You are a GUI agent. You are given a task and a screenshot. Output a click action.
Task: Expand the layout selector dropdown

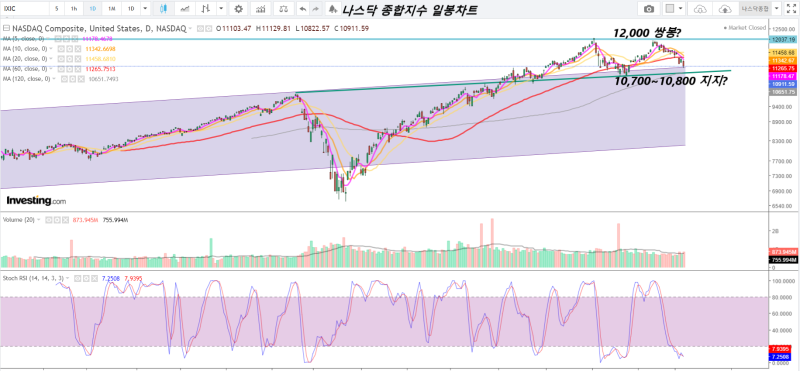[x=681, y=9]
